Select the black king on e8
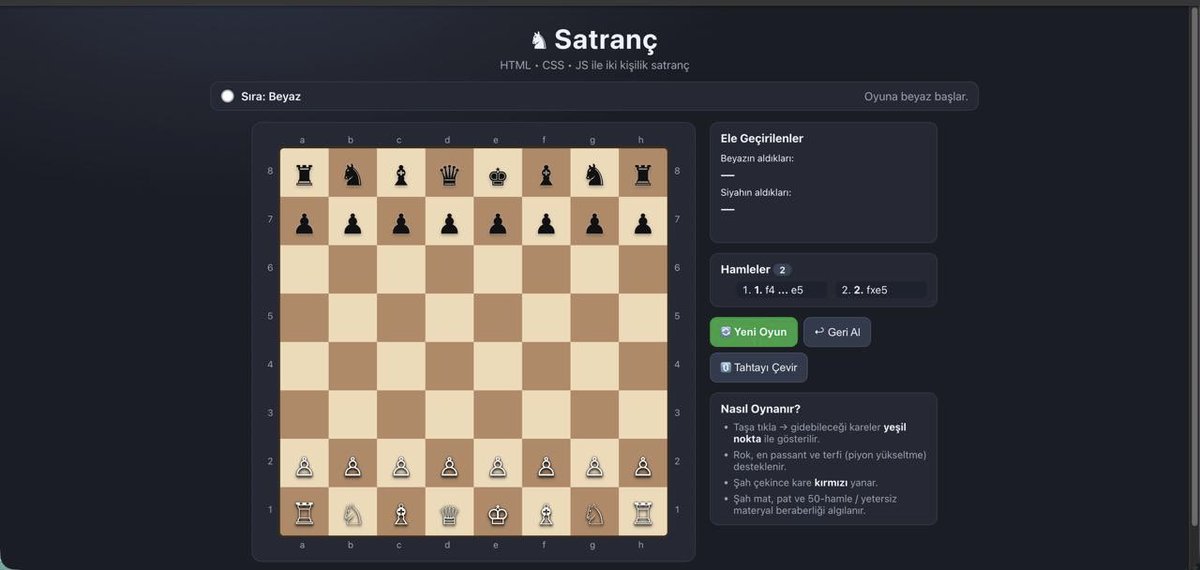This screenshot has width=1200, height=570. click(x=498, y=176)
